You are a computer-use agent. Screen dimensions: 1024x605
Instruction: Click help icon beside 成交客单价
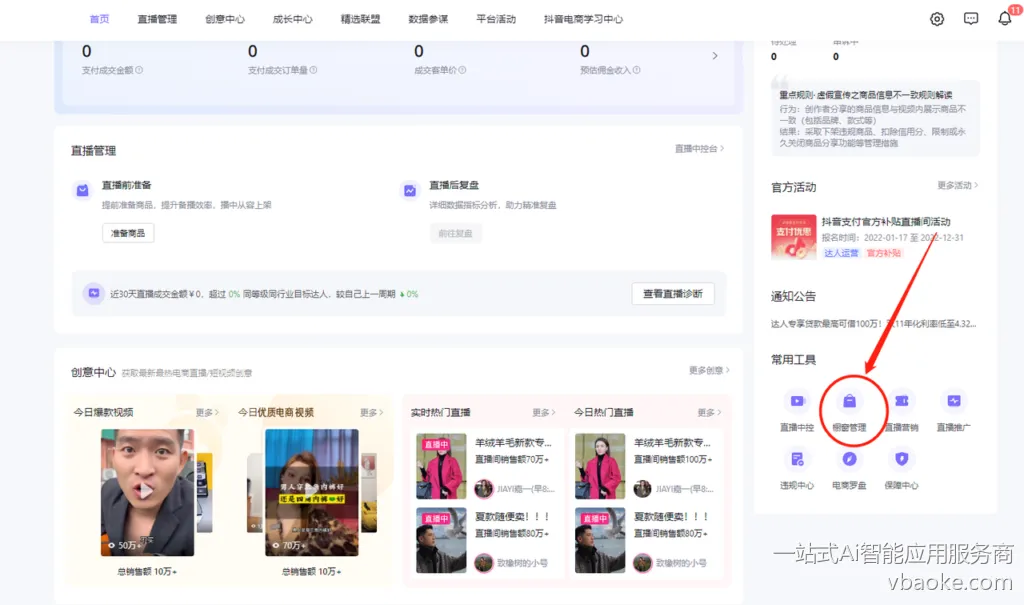point(462,70)
